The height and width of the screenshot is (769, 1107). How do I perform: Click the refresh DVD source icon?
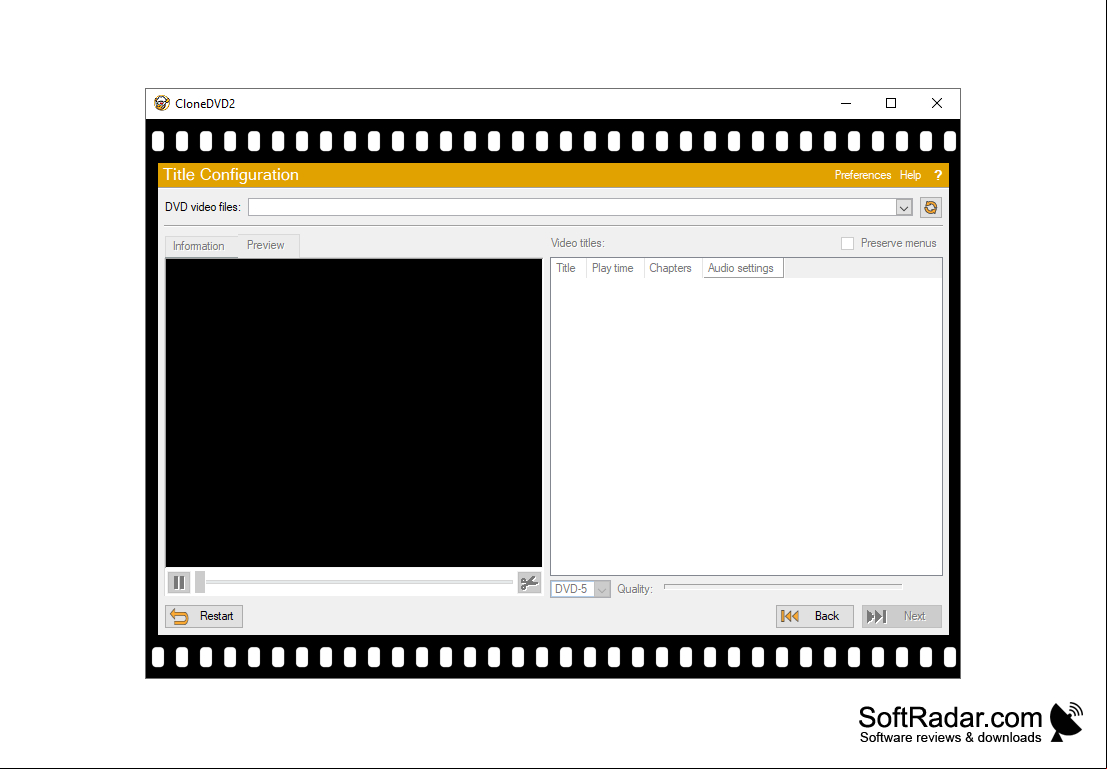pyautogui.click(x=931, y=207)
